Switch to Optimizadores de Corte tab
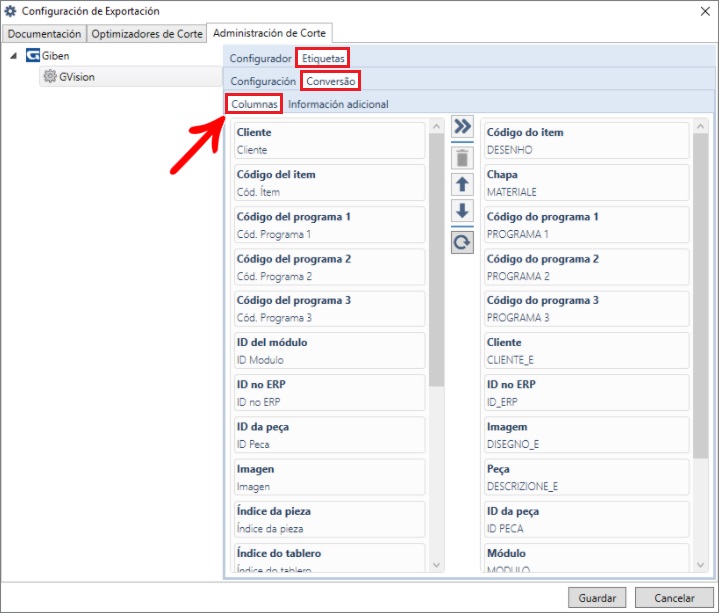Screen dimensions: 719x613 pyautogui.click(x=147, y=34)
